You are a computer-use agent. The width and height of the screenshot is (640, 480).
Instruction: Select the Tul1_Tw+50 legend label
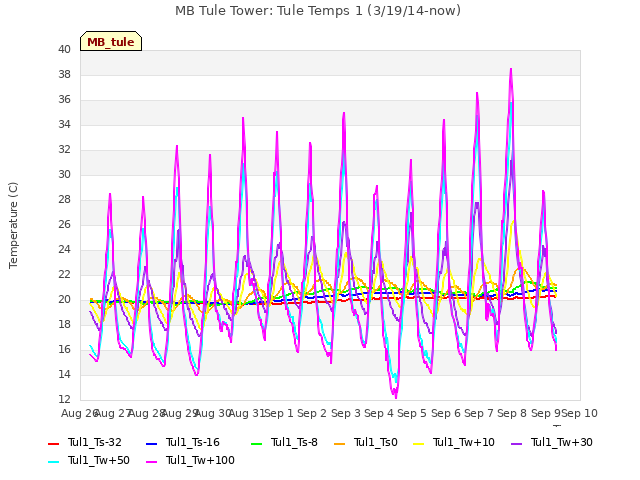pos(99,460)
